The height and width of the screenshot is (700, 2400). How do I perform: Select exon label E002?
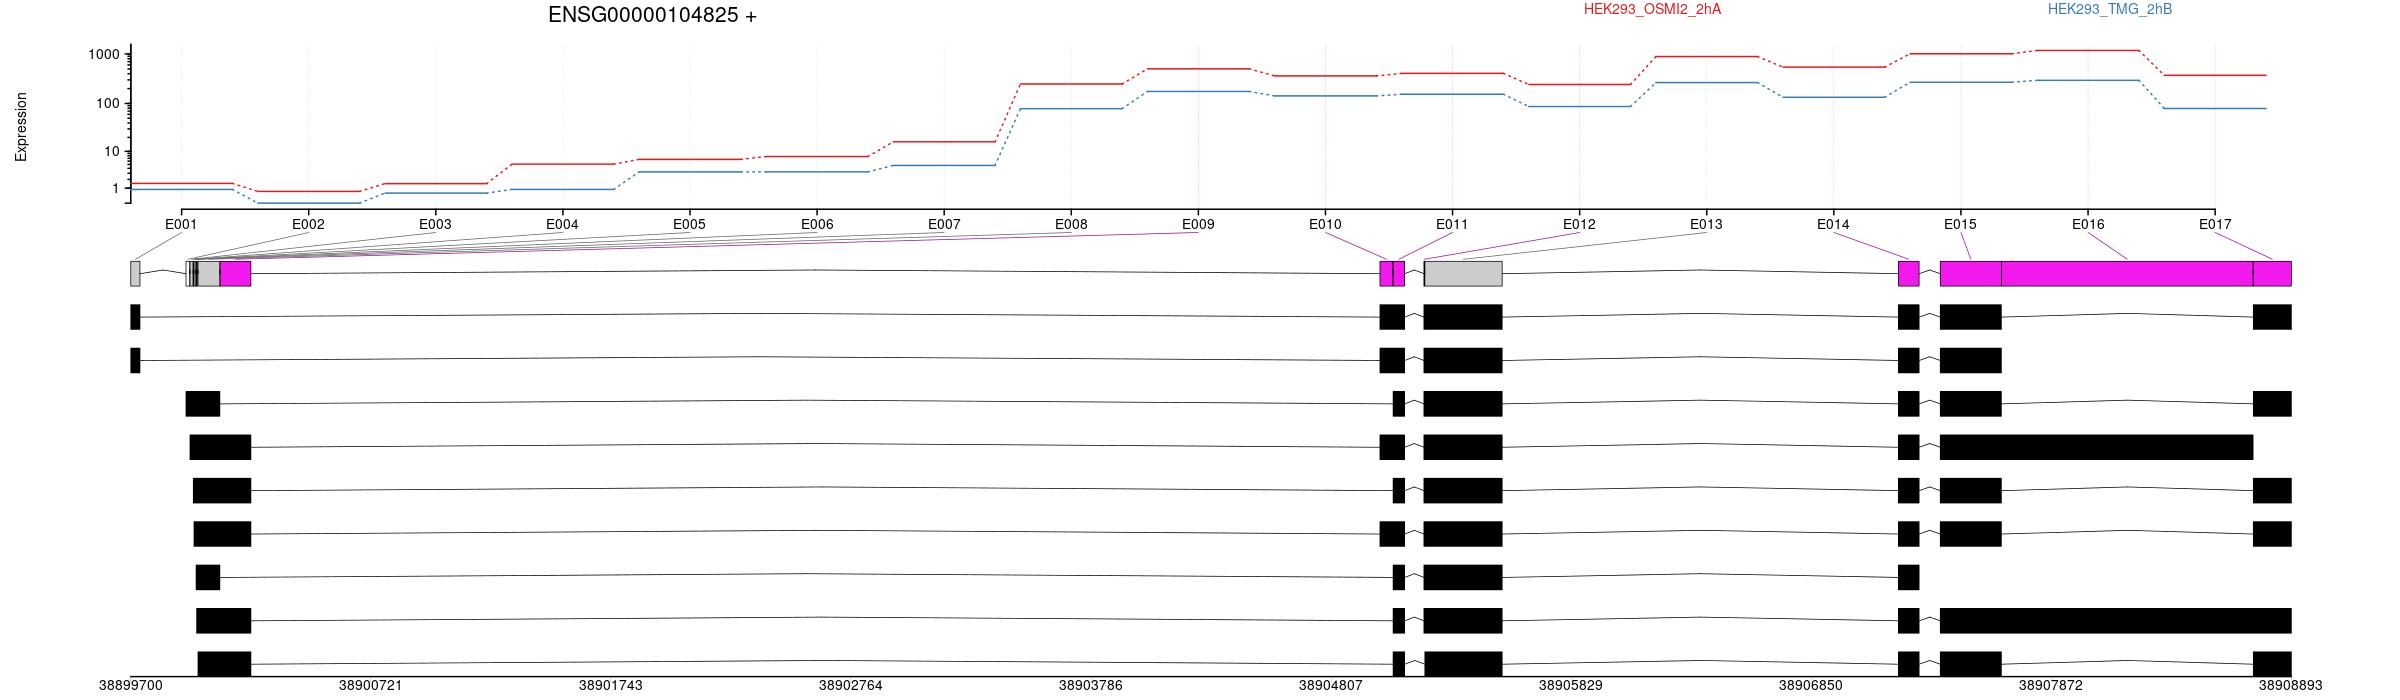pos(308,224)
